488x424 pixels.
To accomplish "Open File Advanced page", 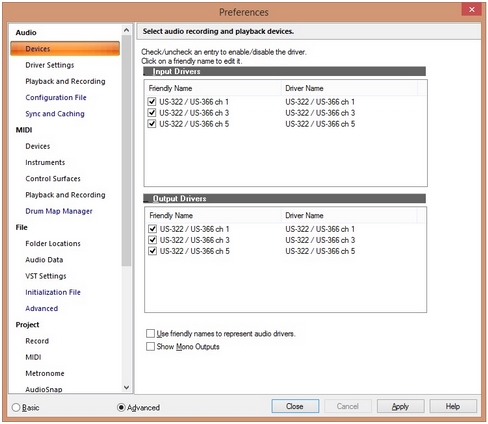I will pyautogui.click(x=42, y=308).
